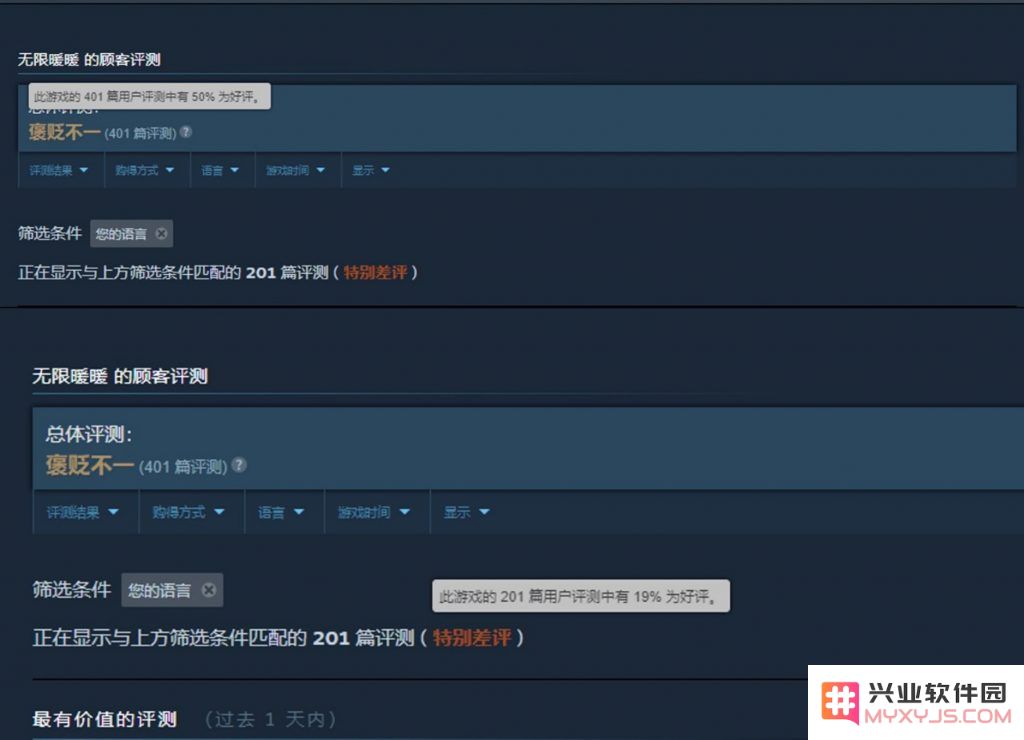Click the 兴业软件园 watermark logo
This screenshot has height=740, width=1024.
(x=916, y=703)
